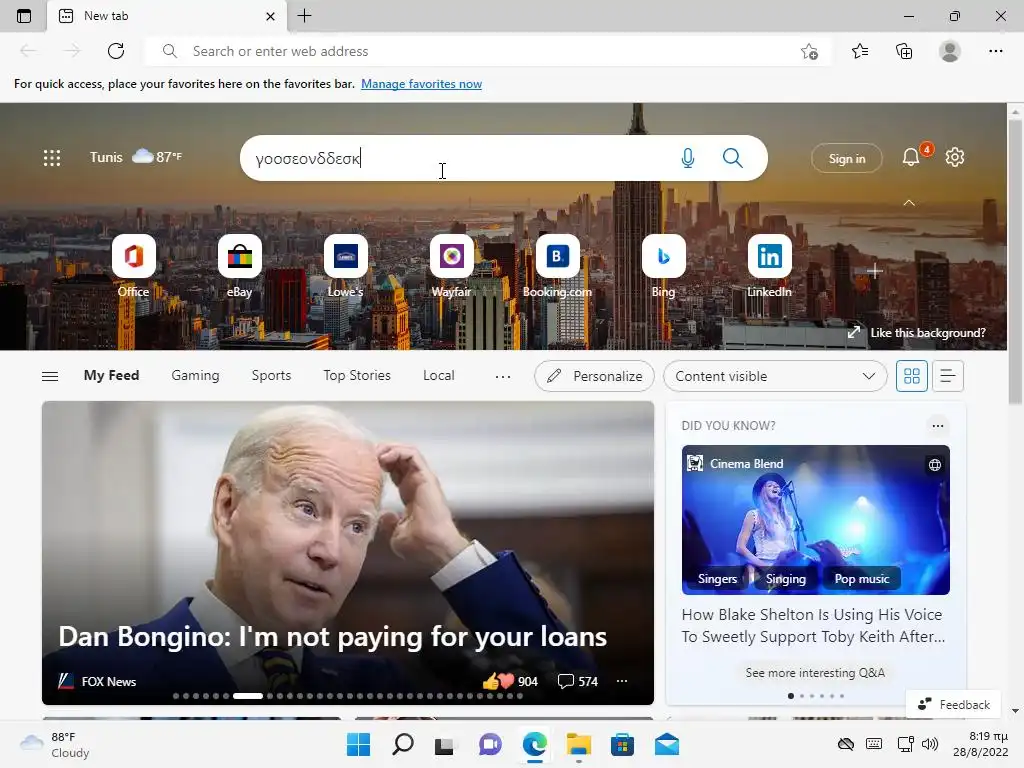The image size is (1024, 768).
Task: Open the feed hamburger menu
Action: pyautogui.click(x=50, y=376)
